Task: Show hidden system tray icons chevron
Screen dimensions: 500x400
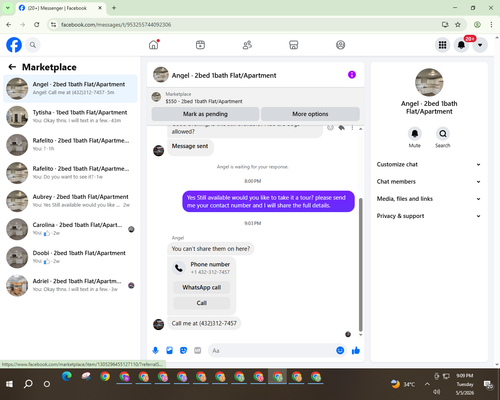Action: 427,384
